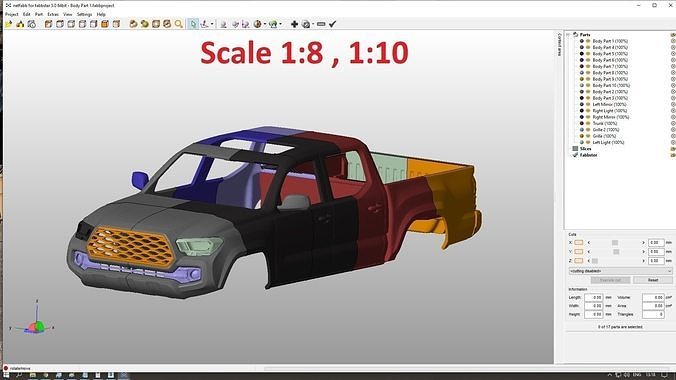Select the blue arrow selection tool
This screenshot has height=380, width=676.
pos(193,24)
